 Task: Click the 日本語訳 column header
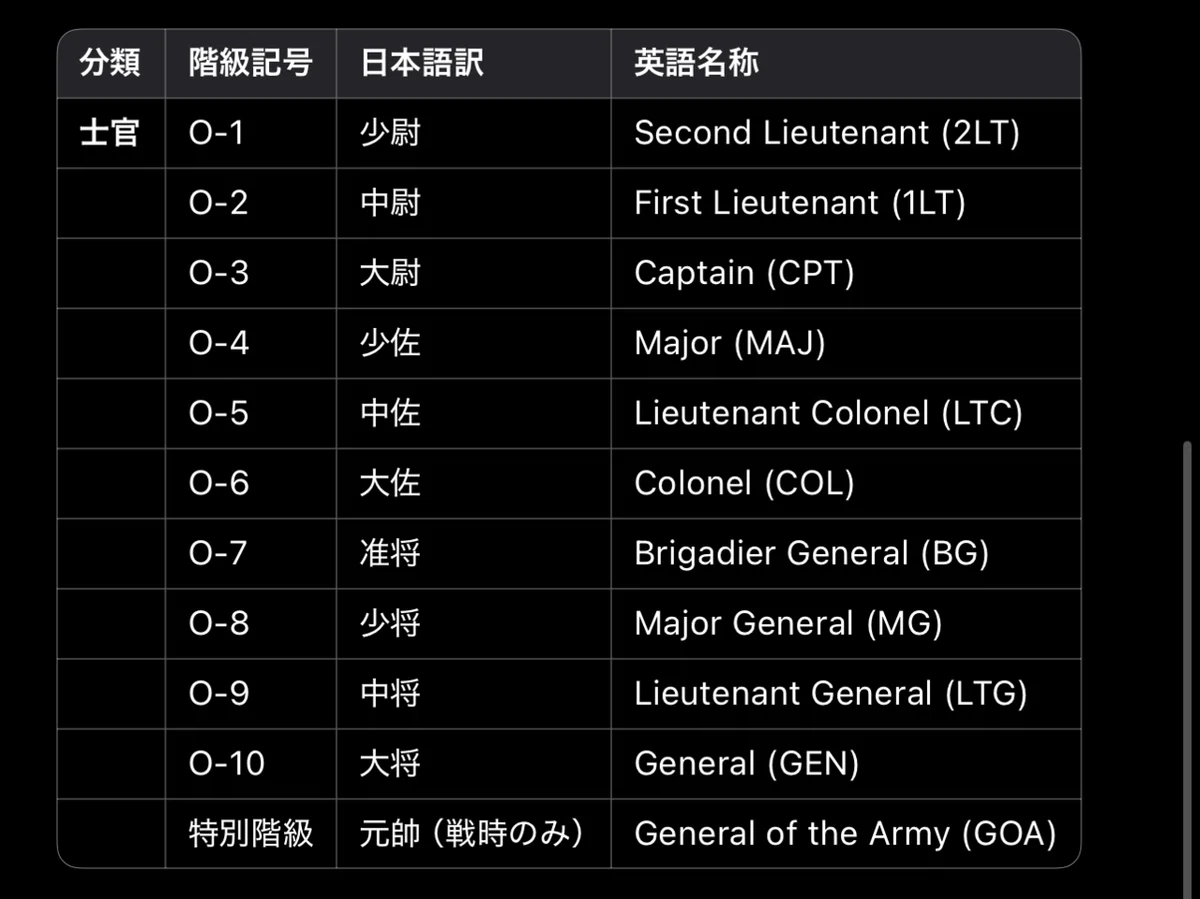474,64
